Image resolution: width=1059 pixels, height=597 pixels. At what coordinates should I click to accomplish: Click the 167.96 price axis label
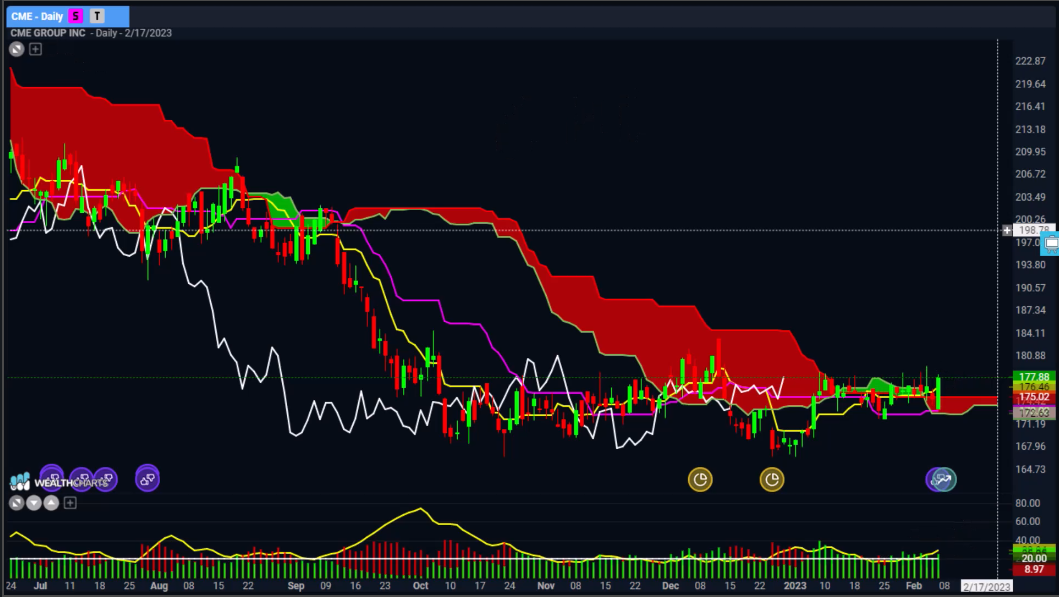pyautogui.click(x=1030, y=446)
